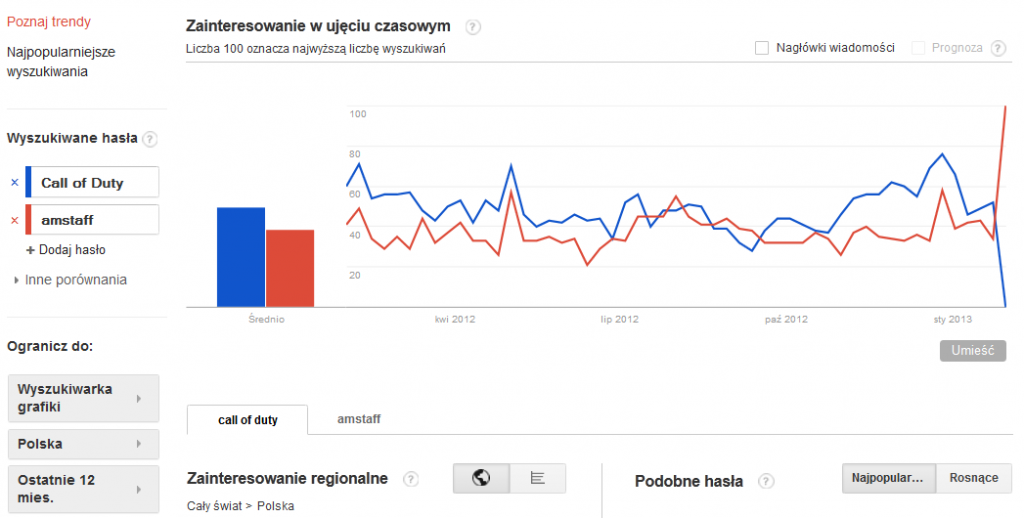Image resolution: width=1024 pixels, height=518 pixels.
Task: Switch to globe map view
Action: (x=481, y=478)
